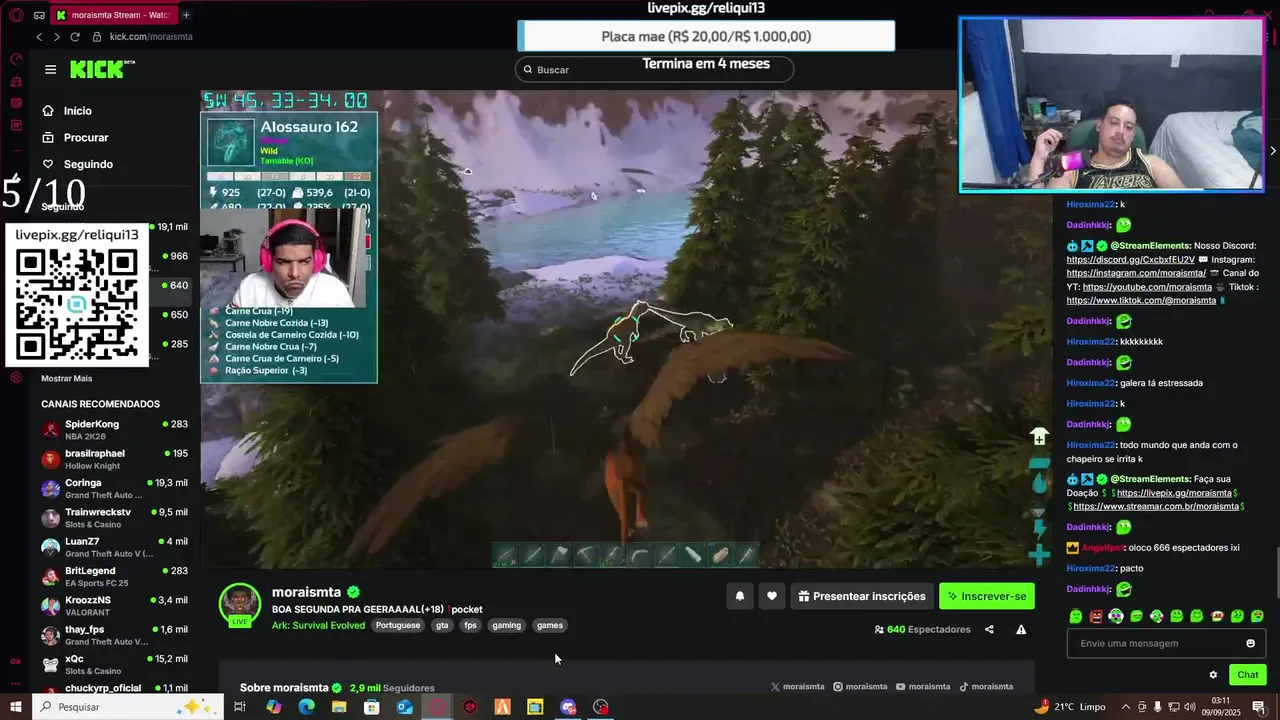The image size is (1280, 720).
Task: Open the notification center
Action: [x=1259, y=707]
